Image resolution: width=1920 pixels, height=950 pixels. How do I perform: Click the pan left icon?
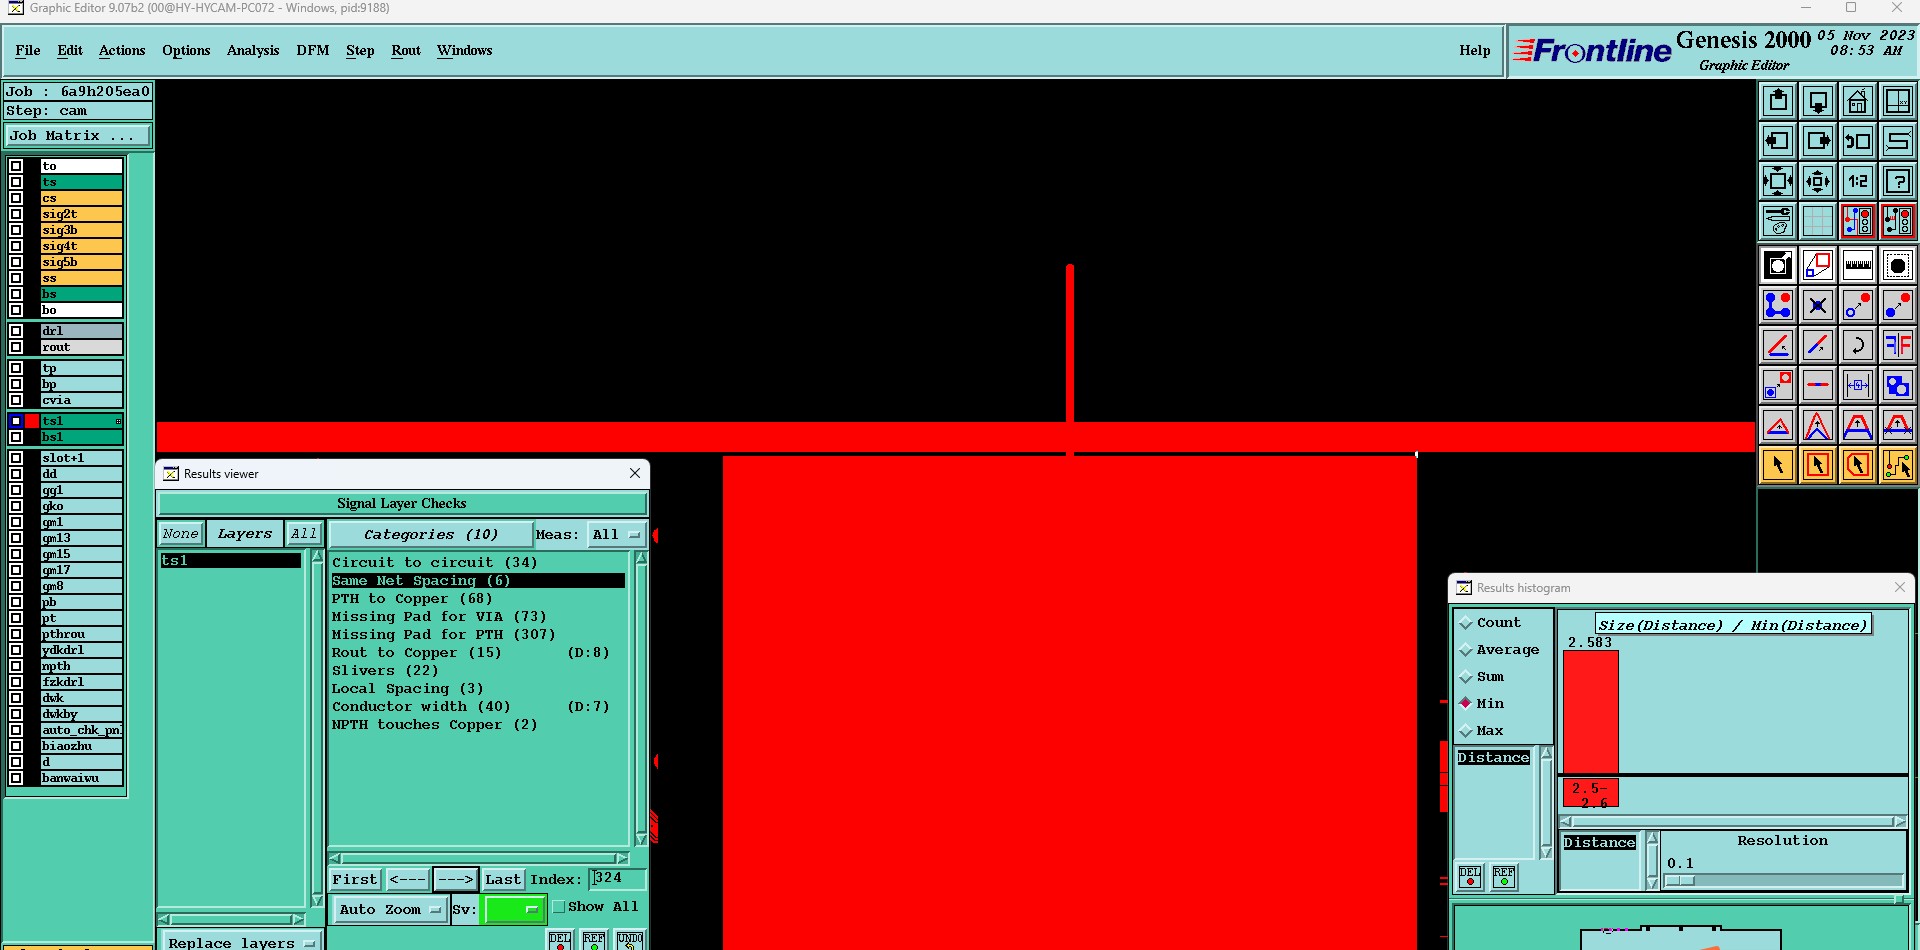(1778, 141)
